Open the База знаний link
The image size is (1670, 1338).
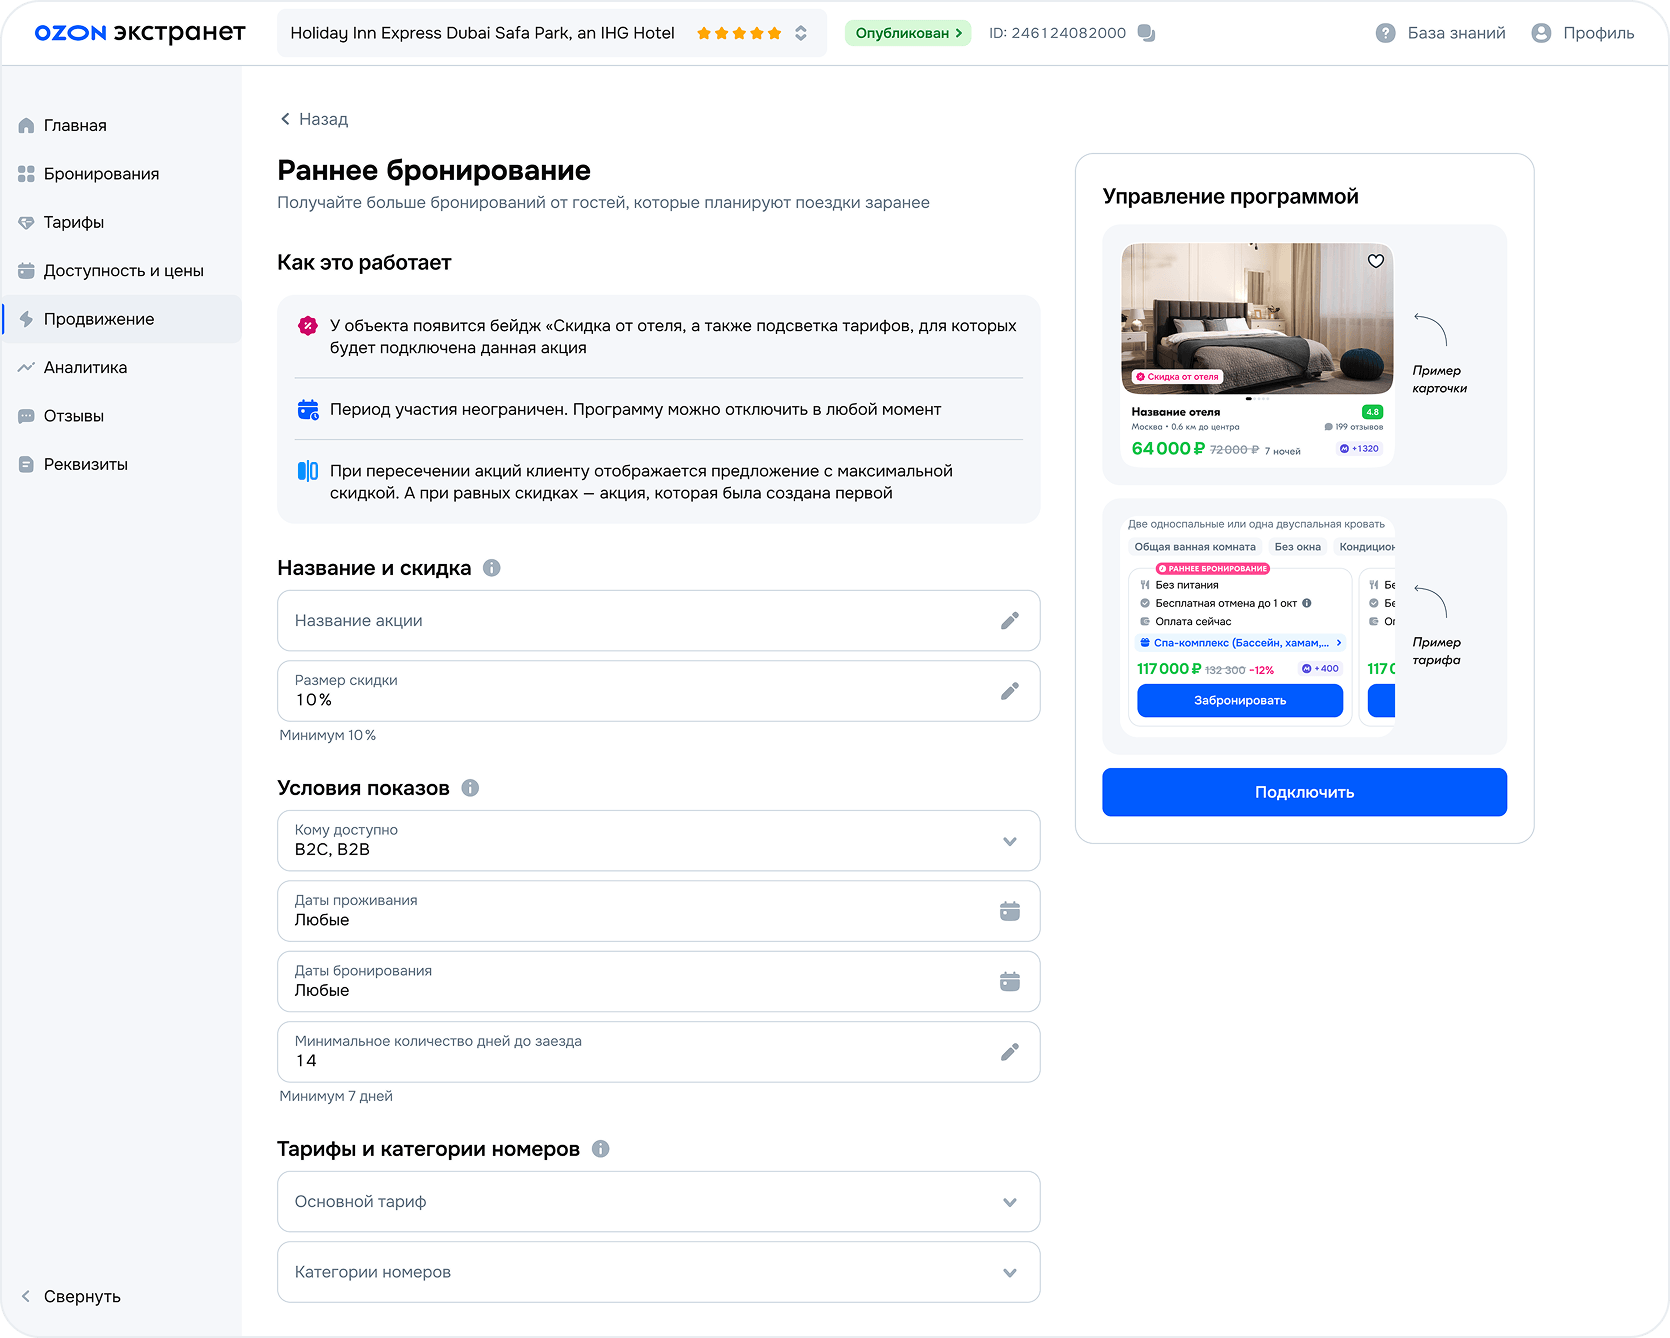(1456, 33)
